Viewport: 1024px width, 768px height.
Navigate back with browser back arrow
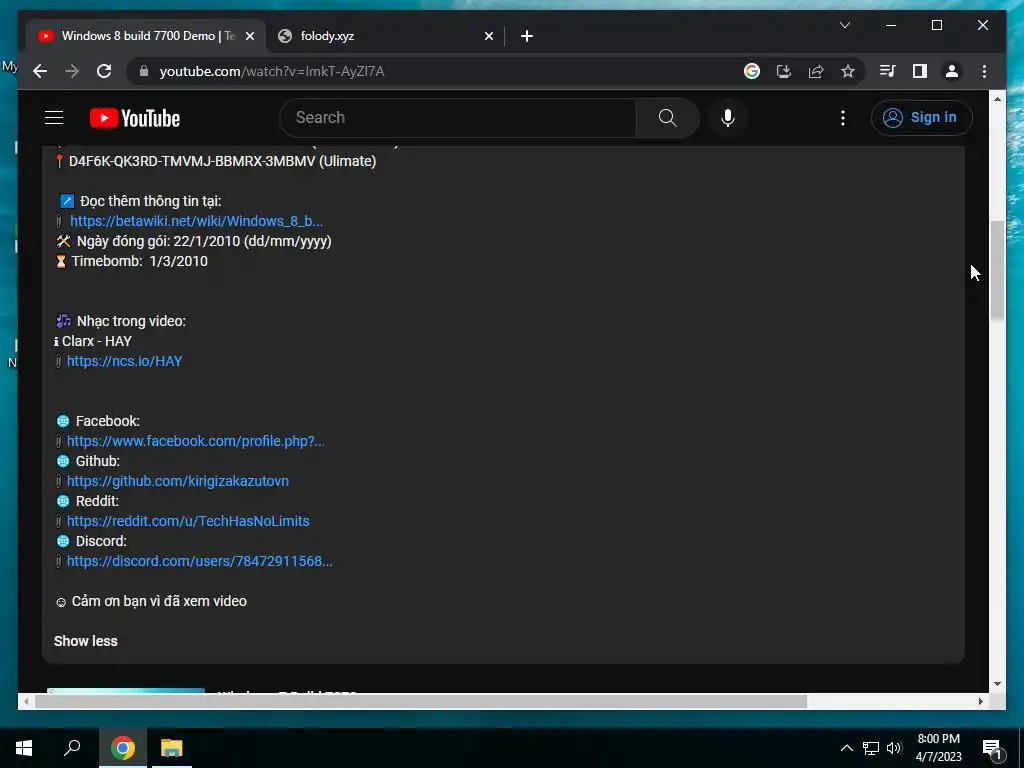pos(40,71)
